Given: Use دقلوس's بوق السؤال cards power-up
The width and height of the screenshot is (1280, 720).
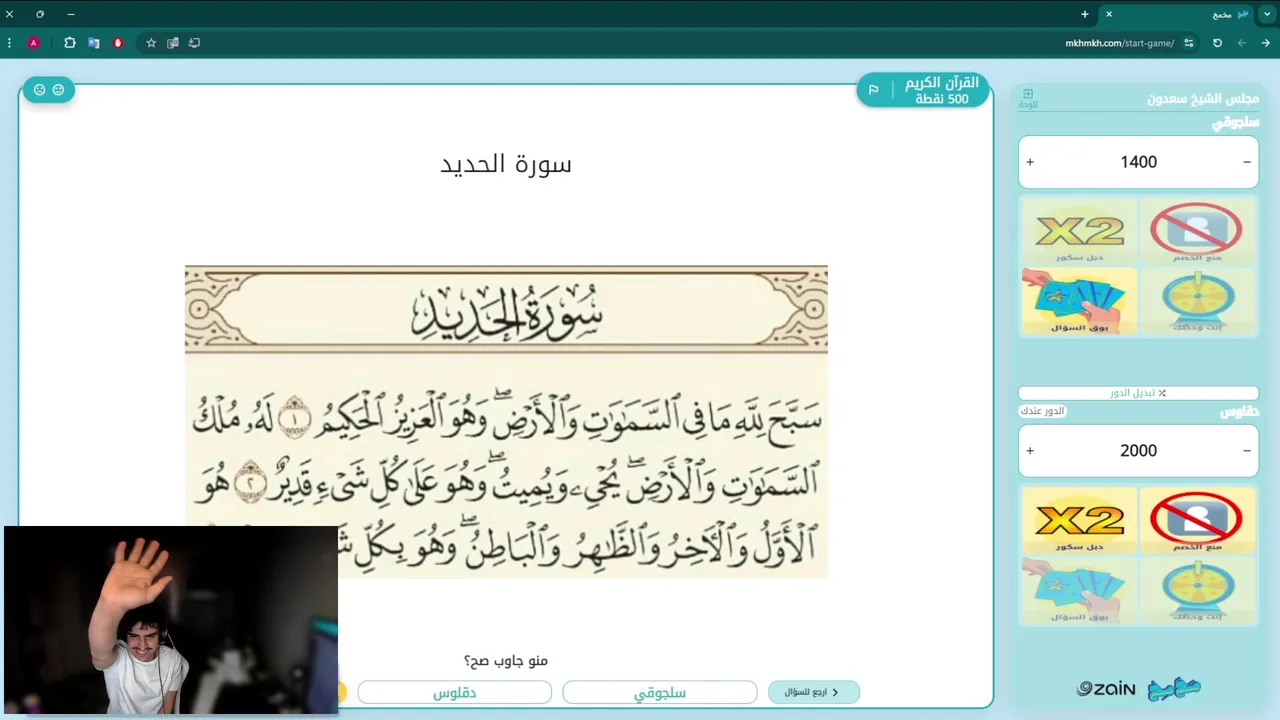Looking at the screenshot, I should coord(1079,589).
